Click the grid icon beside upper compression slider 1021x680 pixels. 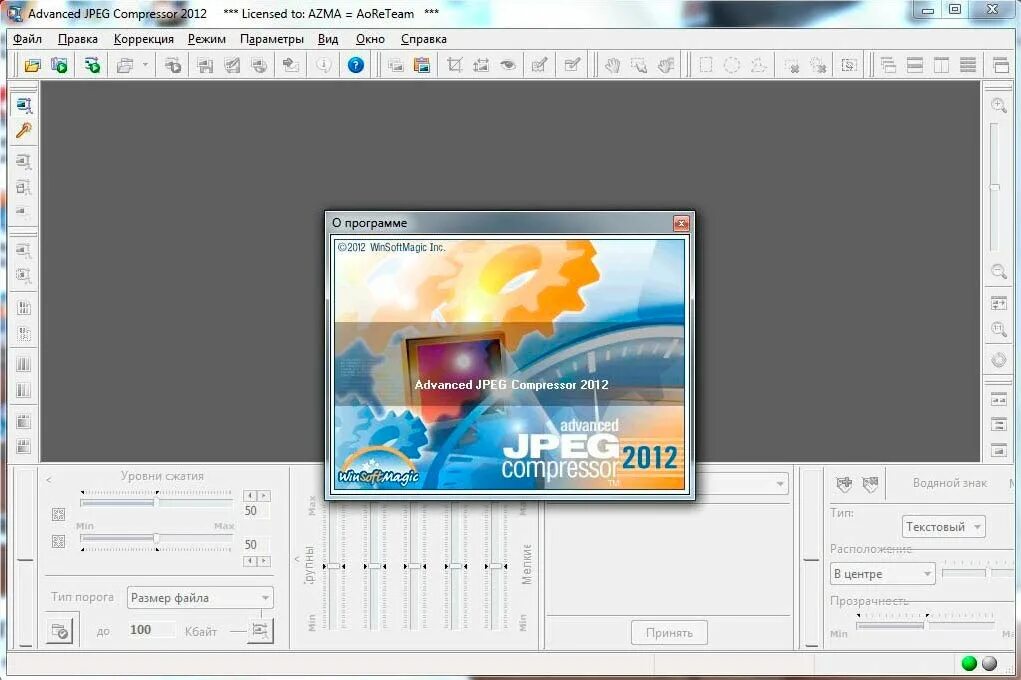(x=58, y=515)
